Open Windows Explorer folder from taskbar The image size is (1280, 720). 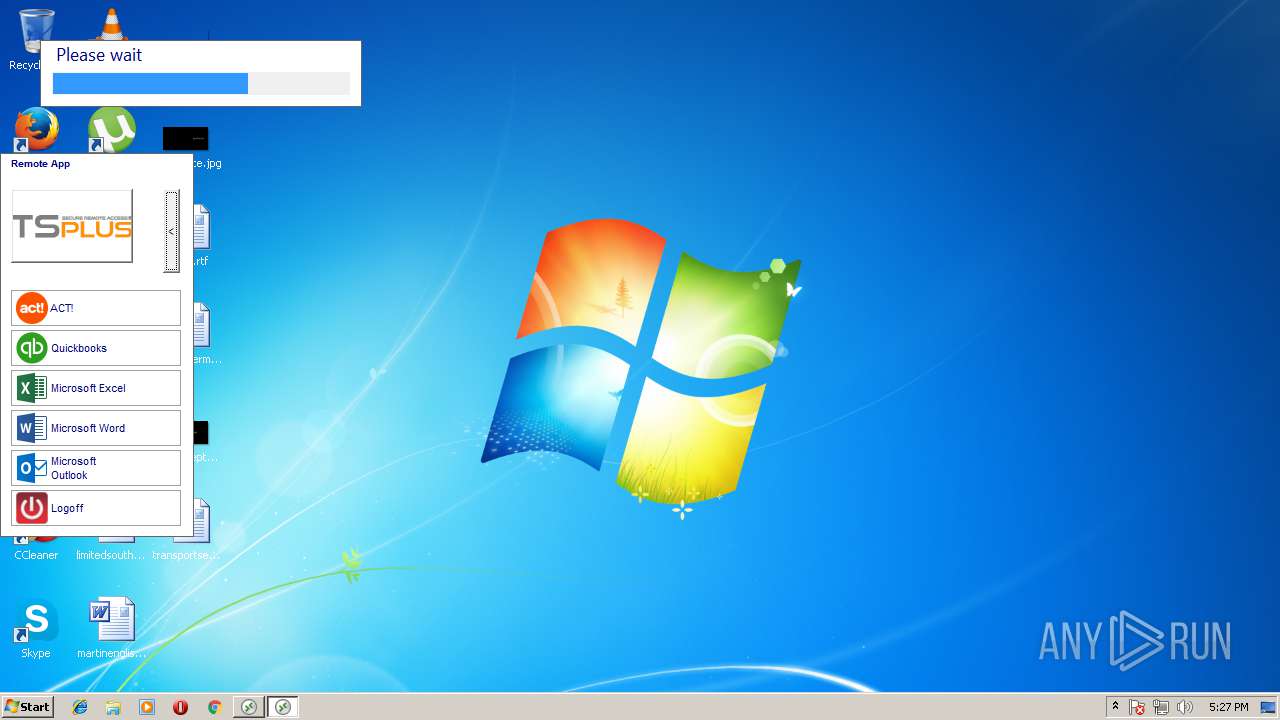click(x=113, y=707)
